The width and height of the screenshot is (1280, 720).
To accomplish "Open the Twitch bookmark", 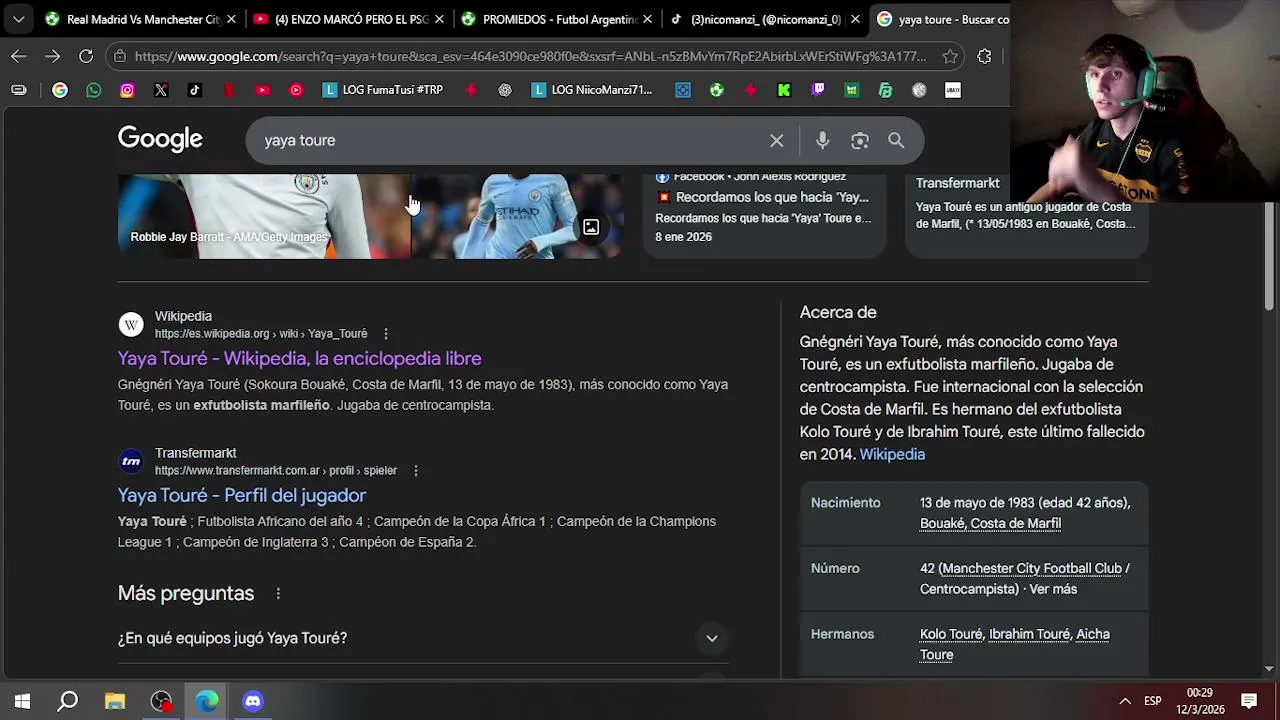I will tap(818, 90).
